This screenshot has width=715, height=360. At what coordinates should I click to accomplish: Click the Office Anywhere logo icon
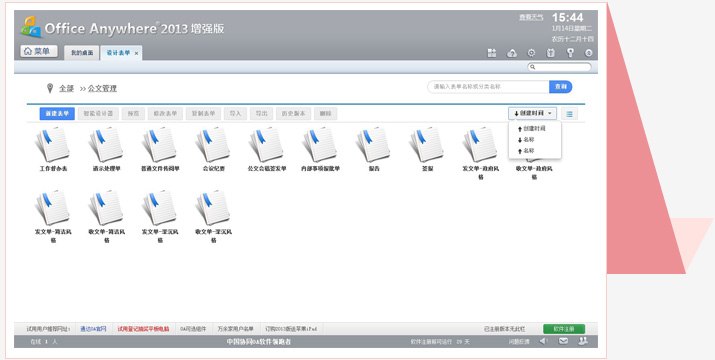coord(31,27)
